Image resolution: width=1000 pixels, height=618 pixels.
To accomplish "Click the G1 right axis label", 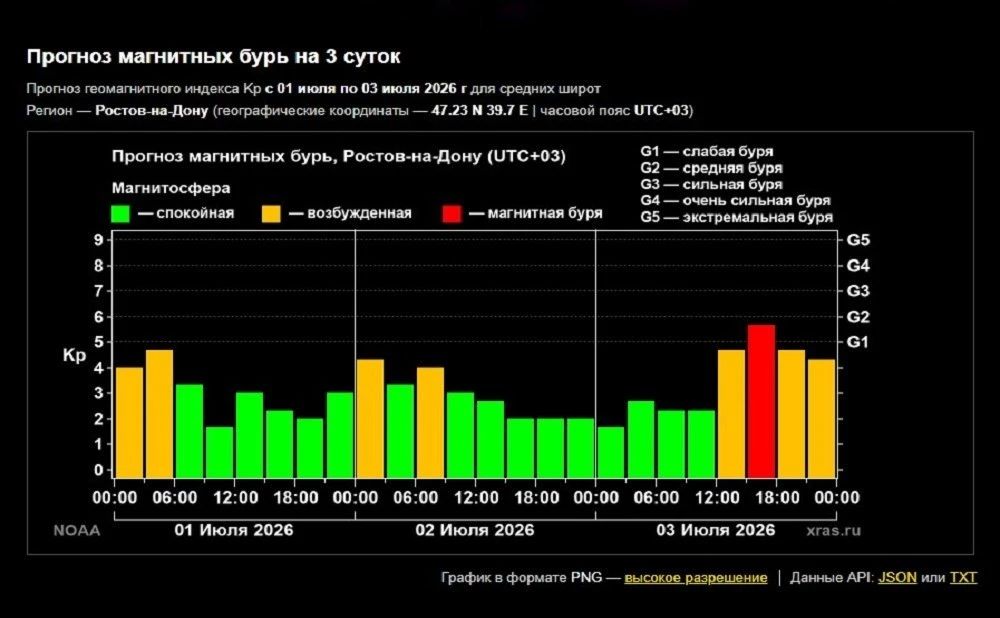I will click(x=857, y=342).
